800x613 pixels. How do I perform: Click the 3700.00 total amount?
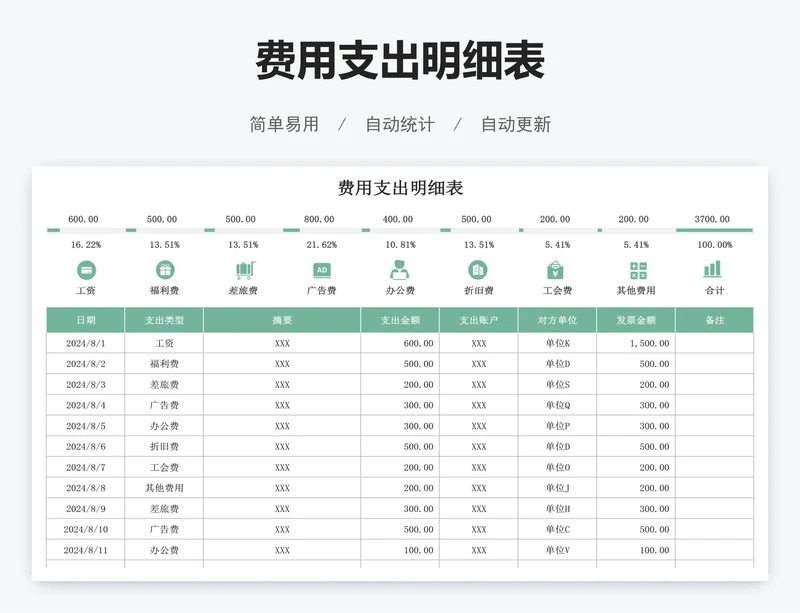[712, 219]
